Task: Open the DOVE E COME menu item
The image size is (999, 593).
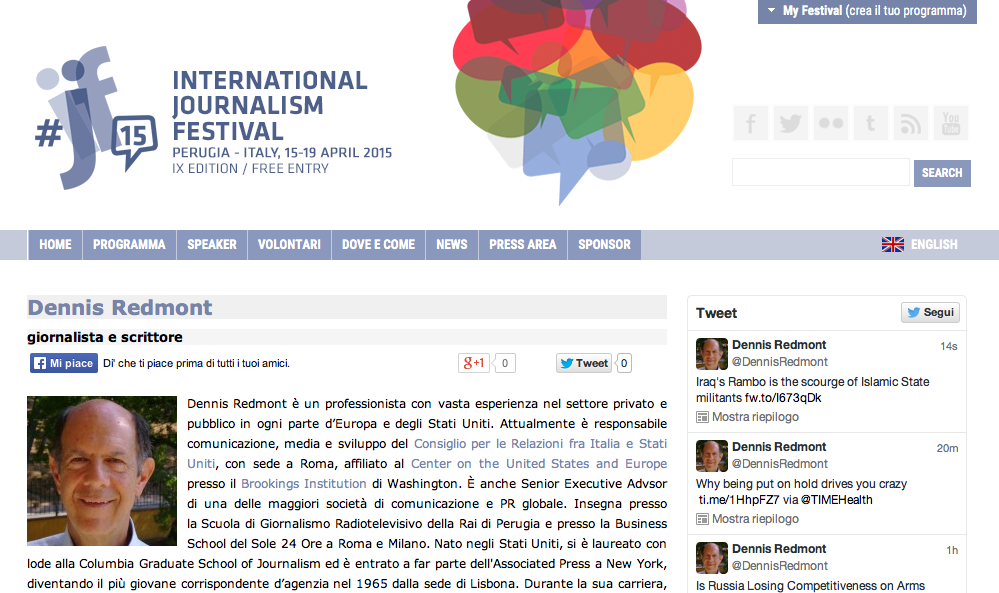Action: pyautogui.click(x=378, y=245)
